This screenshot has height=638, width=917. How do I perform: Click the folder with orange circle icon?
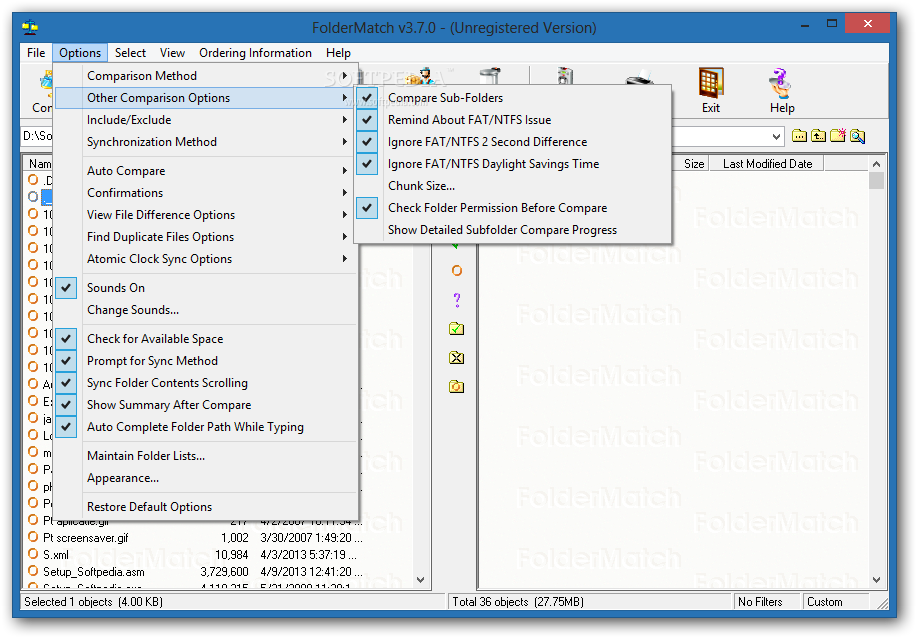point(457,387)
